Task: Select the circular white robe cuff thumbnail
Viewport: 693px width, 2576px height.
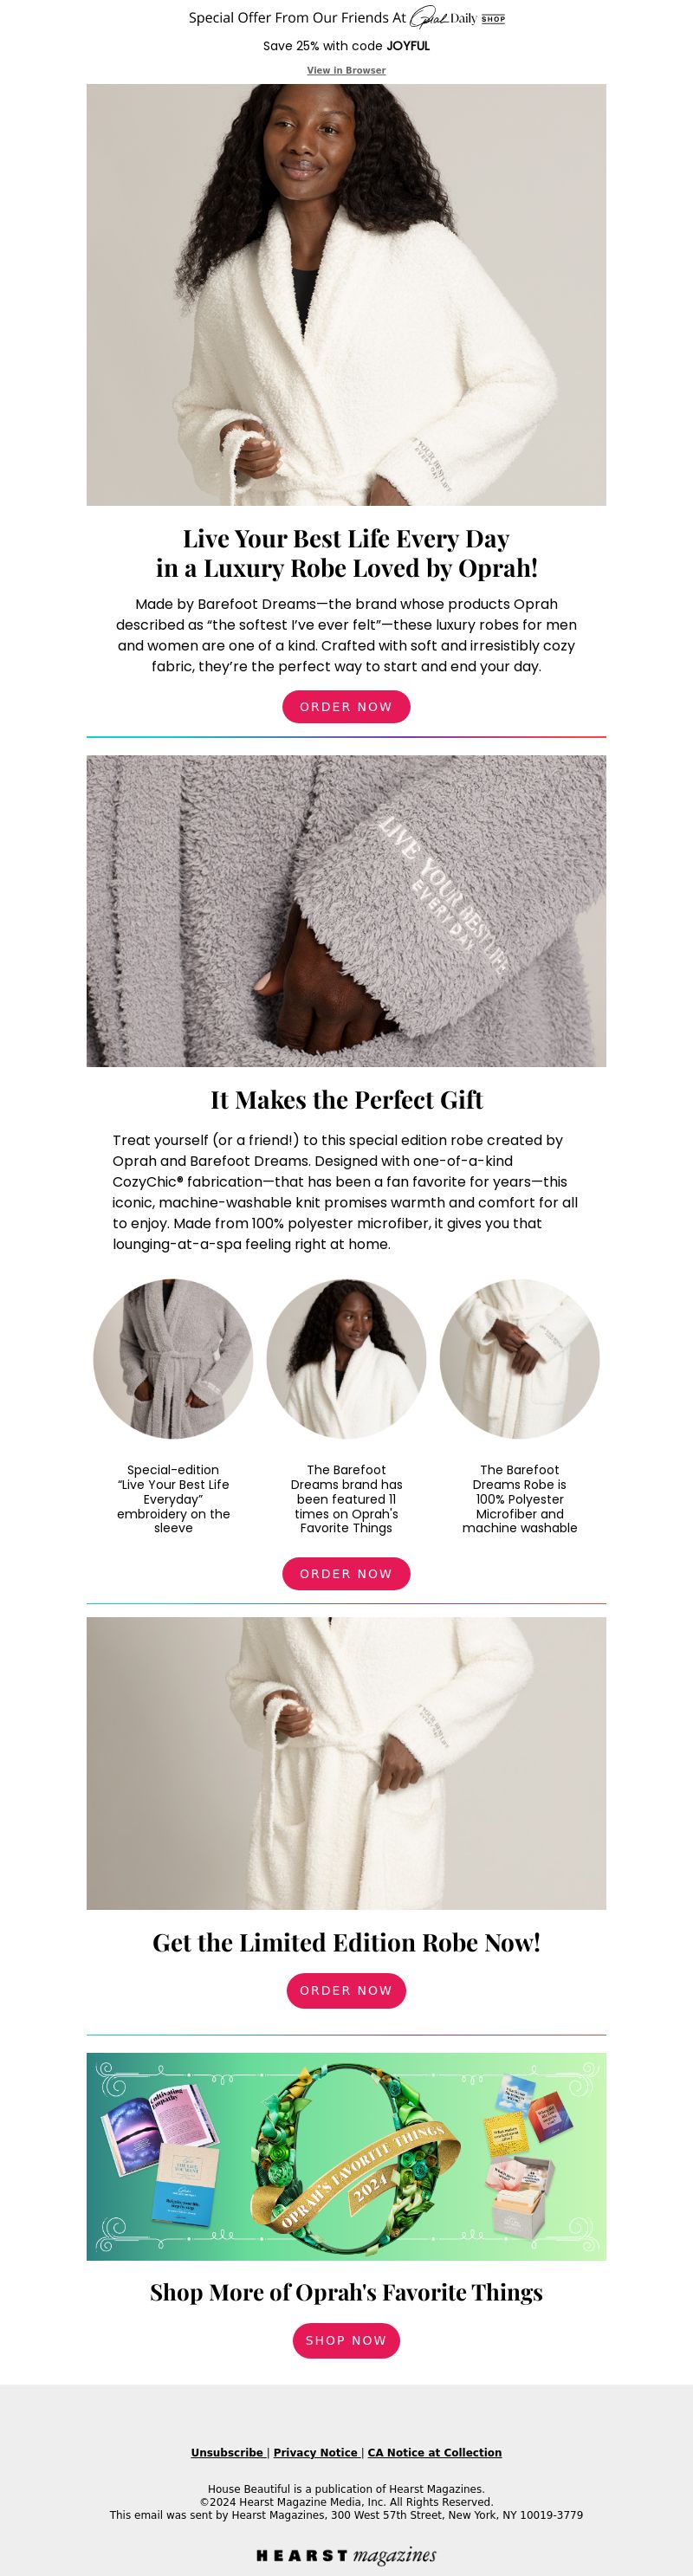Action: pos(520,1359)
